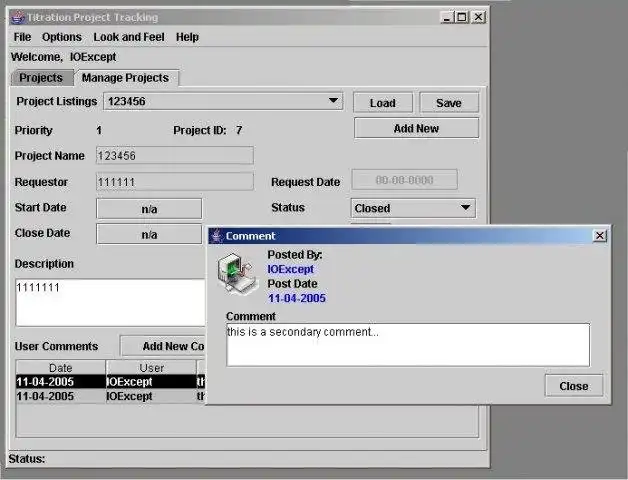
Task: Switch to the Manage Projects tab
Action: pos(125,78)
